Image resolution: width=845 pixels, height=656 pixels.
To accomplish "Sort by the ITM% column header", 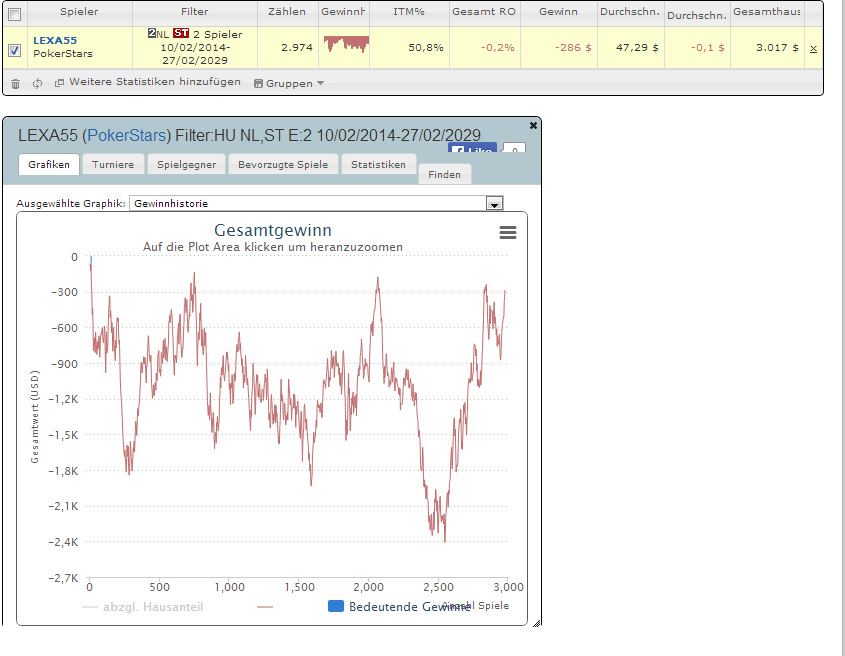I will (409, 12).
